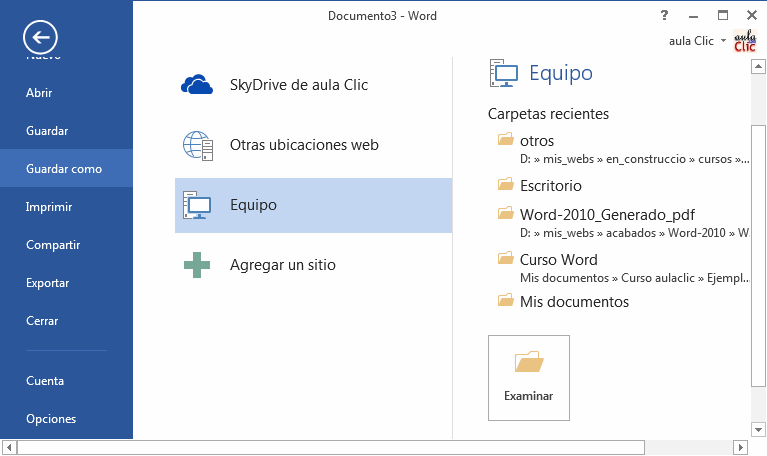Open recent folder Mis documentos

point(574,302)
